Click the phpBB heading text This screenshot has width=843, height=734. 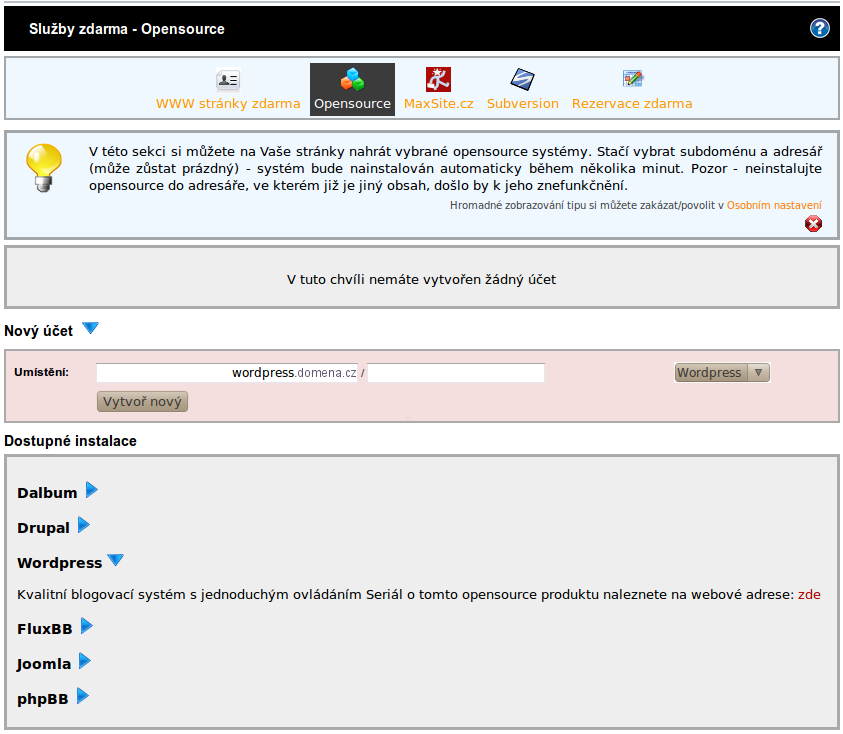tap(42, 699)
